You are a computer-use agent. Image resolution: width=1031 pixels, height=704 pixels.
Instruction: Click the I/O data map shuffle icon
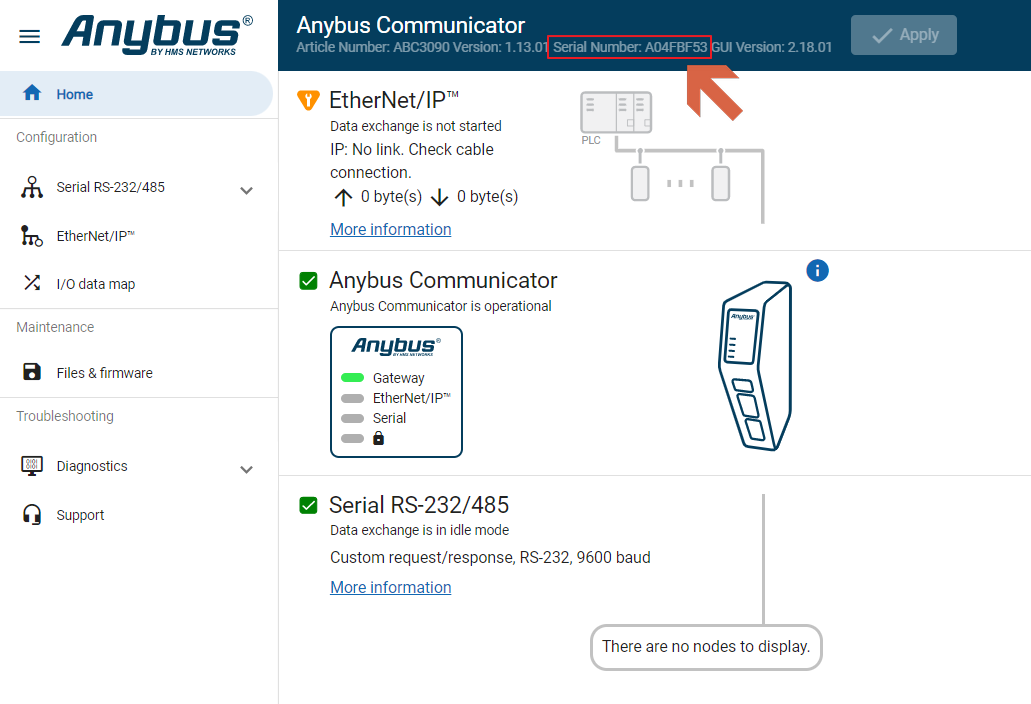tap(32, 283)
